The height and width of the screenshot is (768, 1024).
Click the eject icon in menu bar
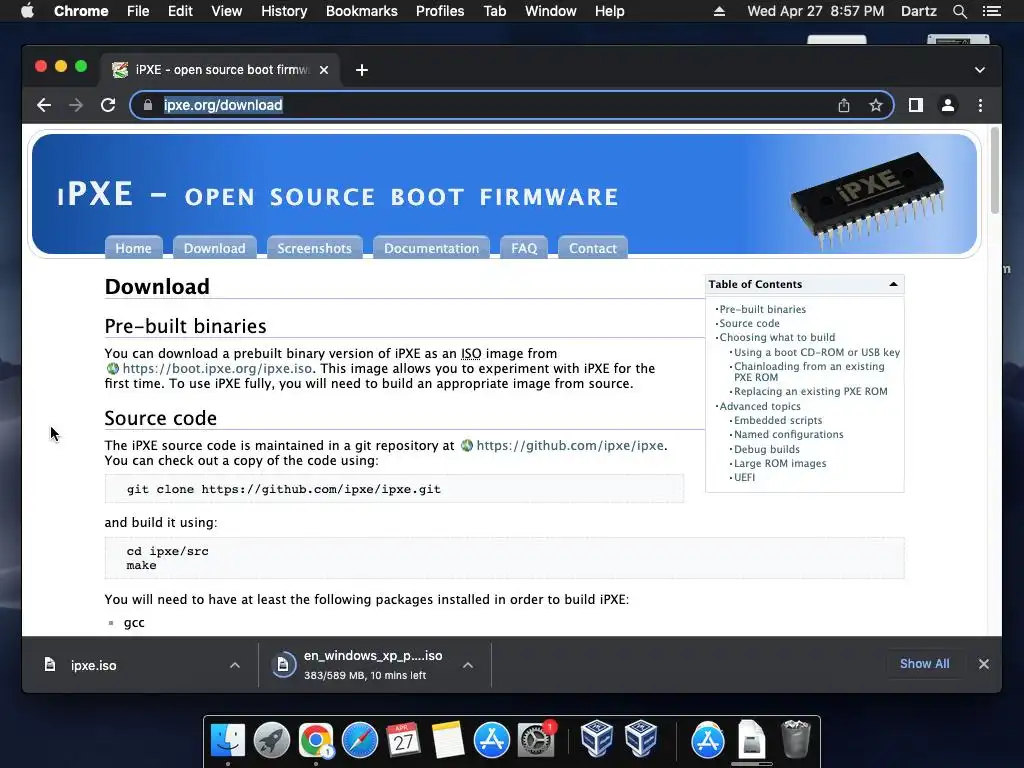click(719, 11)
